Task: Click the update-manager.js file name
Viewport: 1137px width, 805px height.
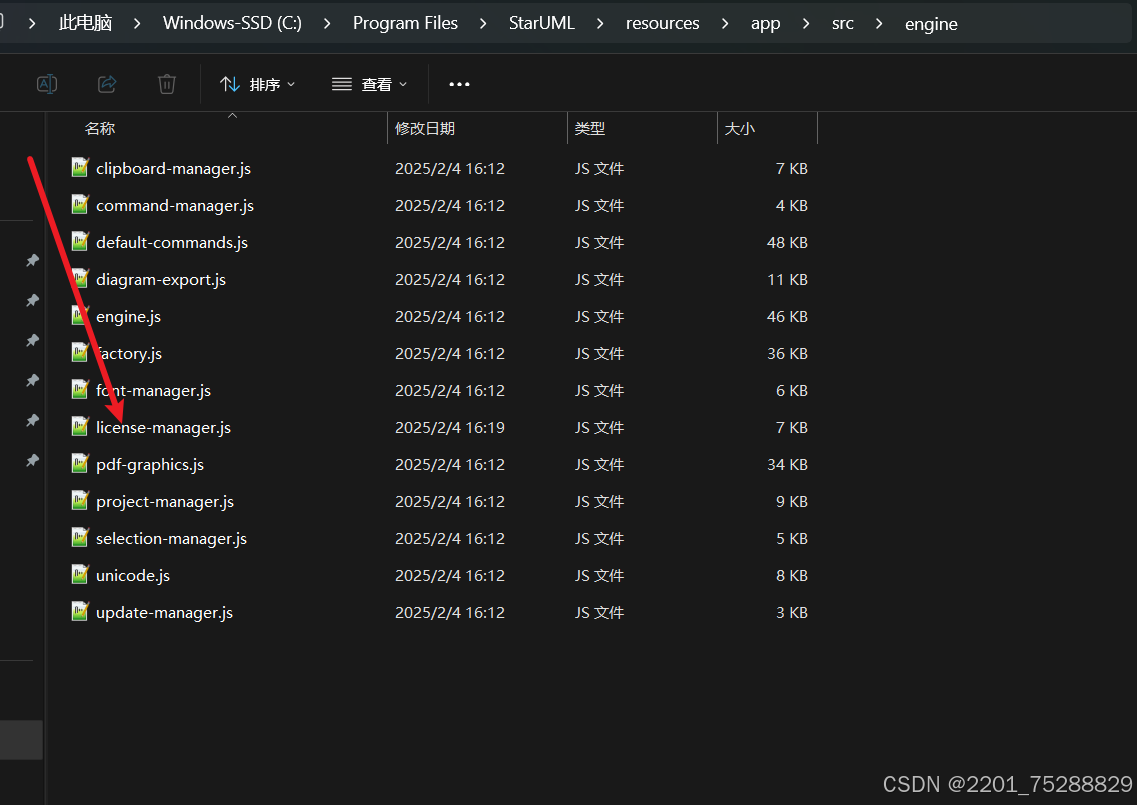Action: click(x=165, y=612)
